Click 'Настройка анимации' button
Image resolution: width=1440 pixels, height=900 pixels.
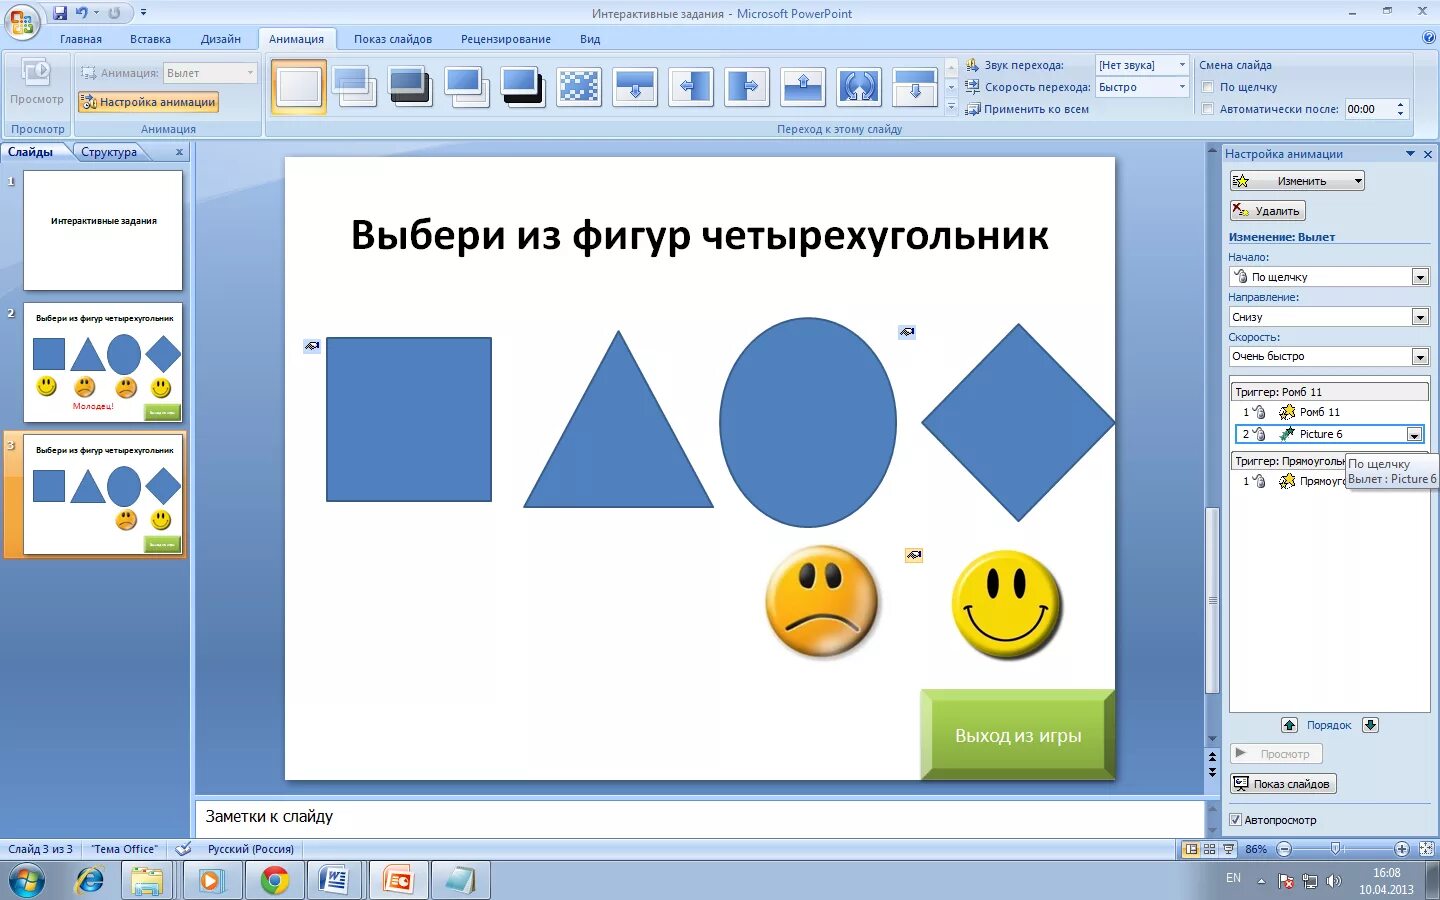(148, 102)
